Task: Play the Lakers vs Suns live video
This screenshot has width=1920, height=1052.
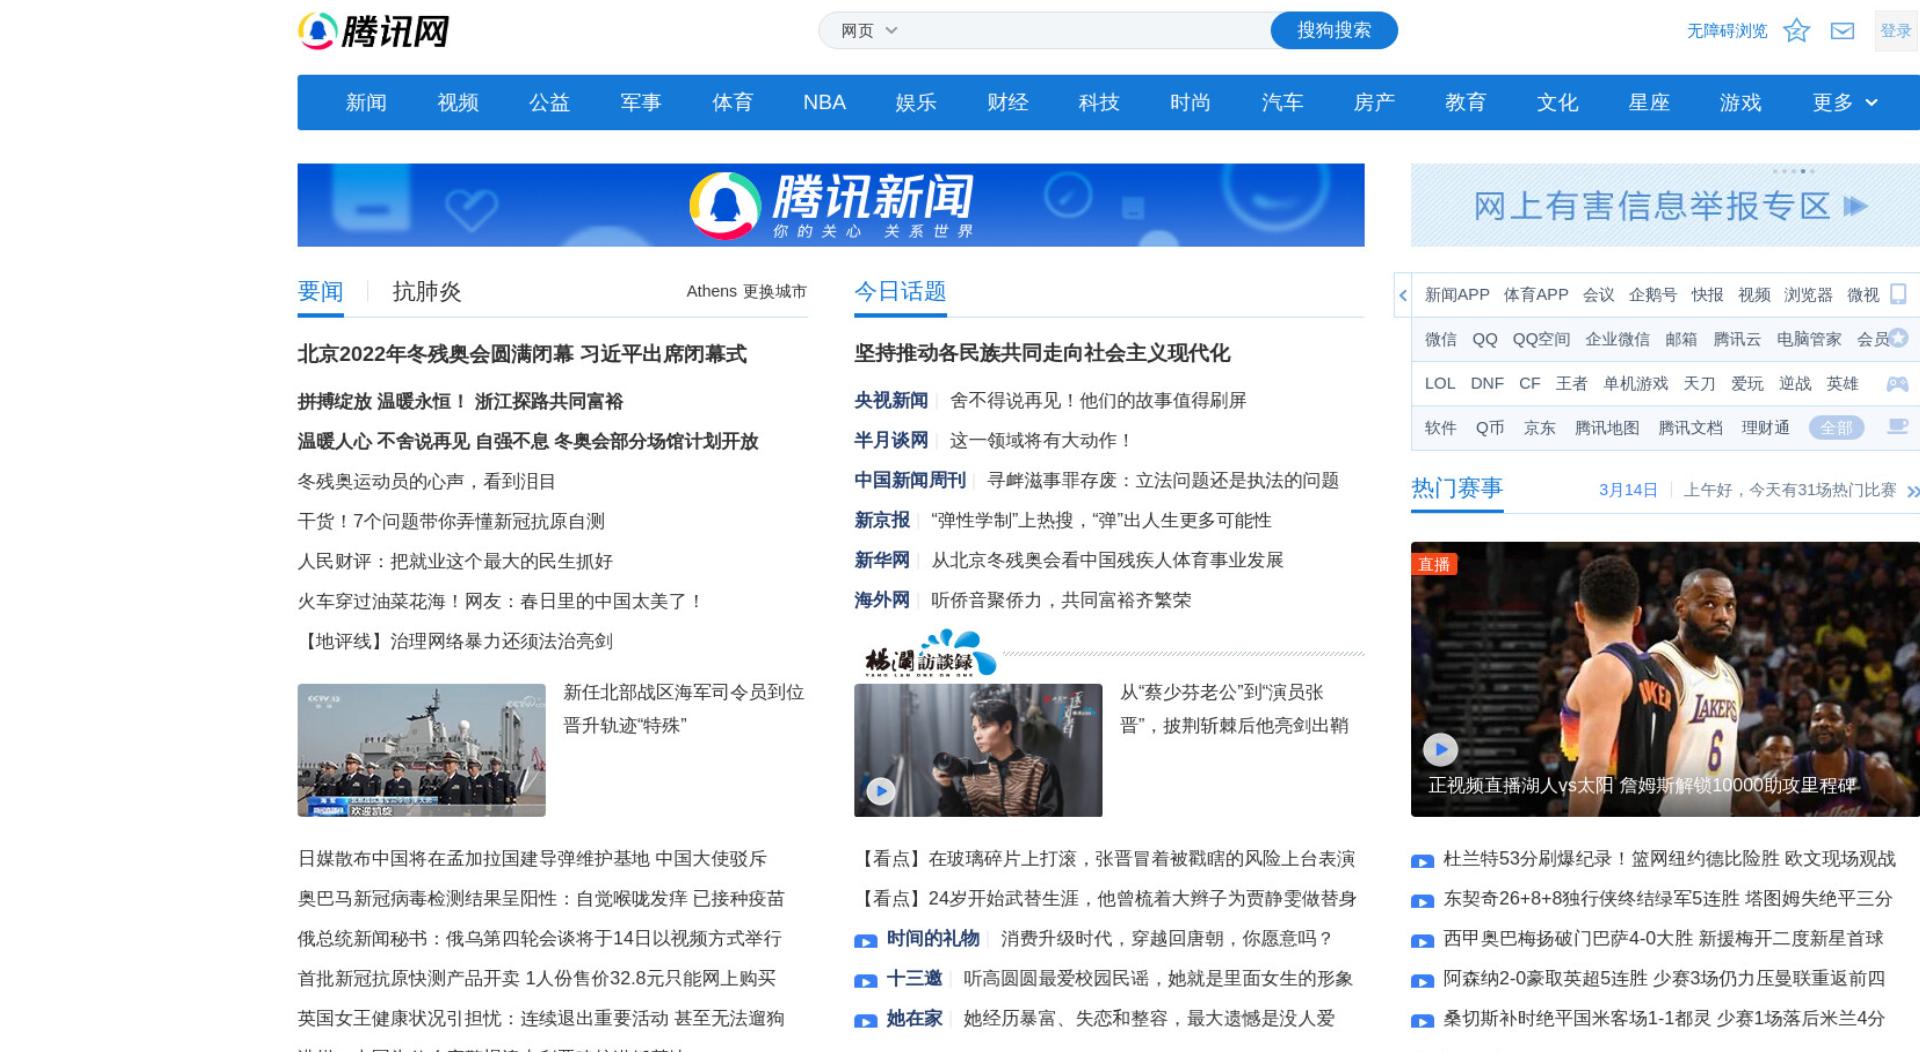Action: pyautogui.click(x=1440, y=749)
